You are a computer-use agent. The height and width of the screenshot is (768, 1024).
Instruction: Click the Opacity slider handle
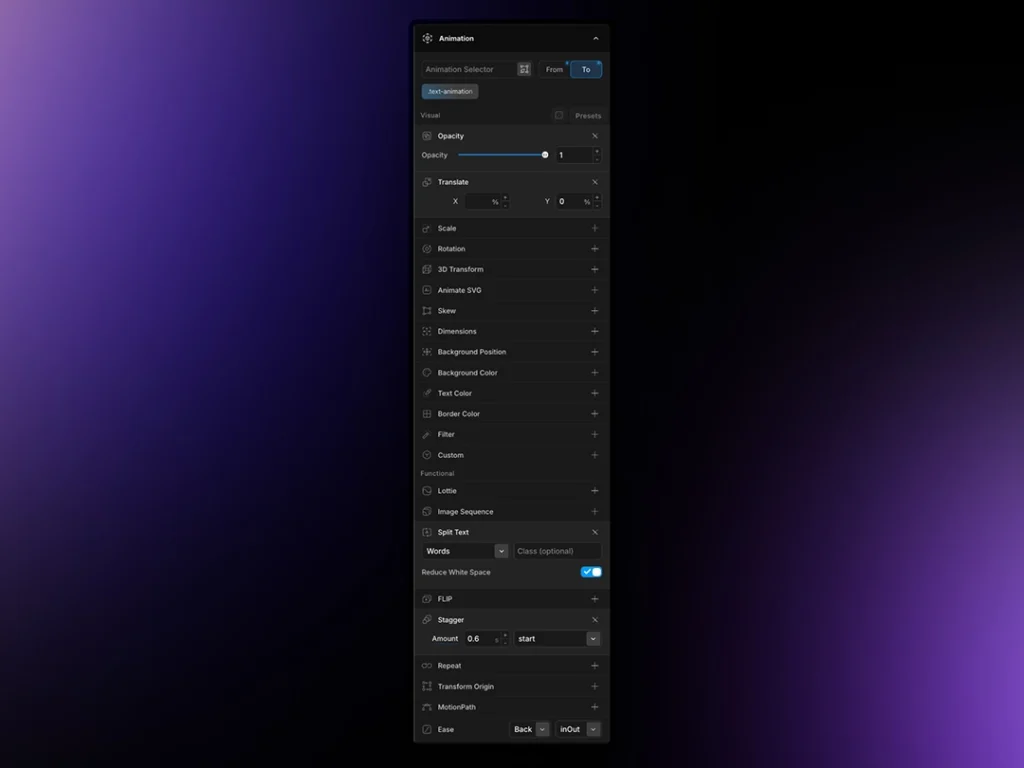[x=545, y=155]
